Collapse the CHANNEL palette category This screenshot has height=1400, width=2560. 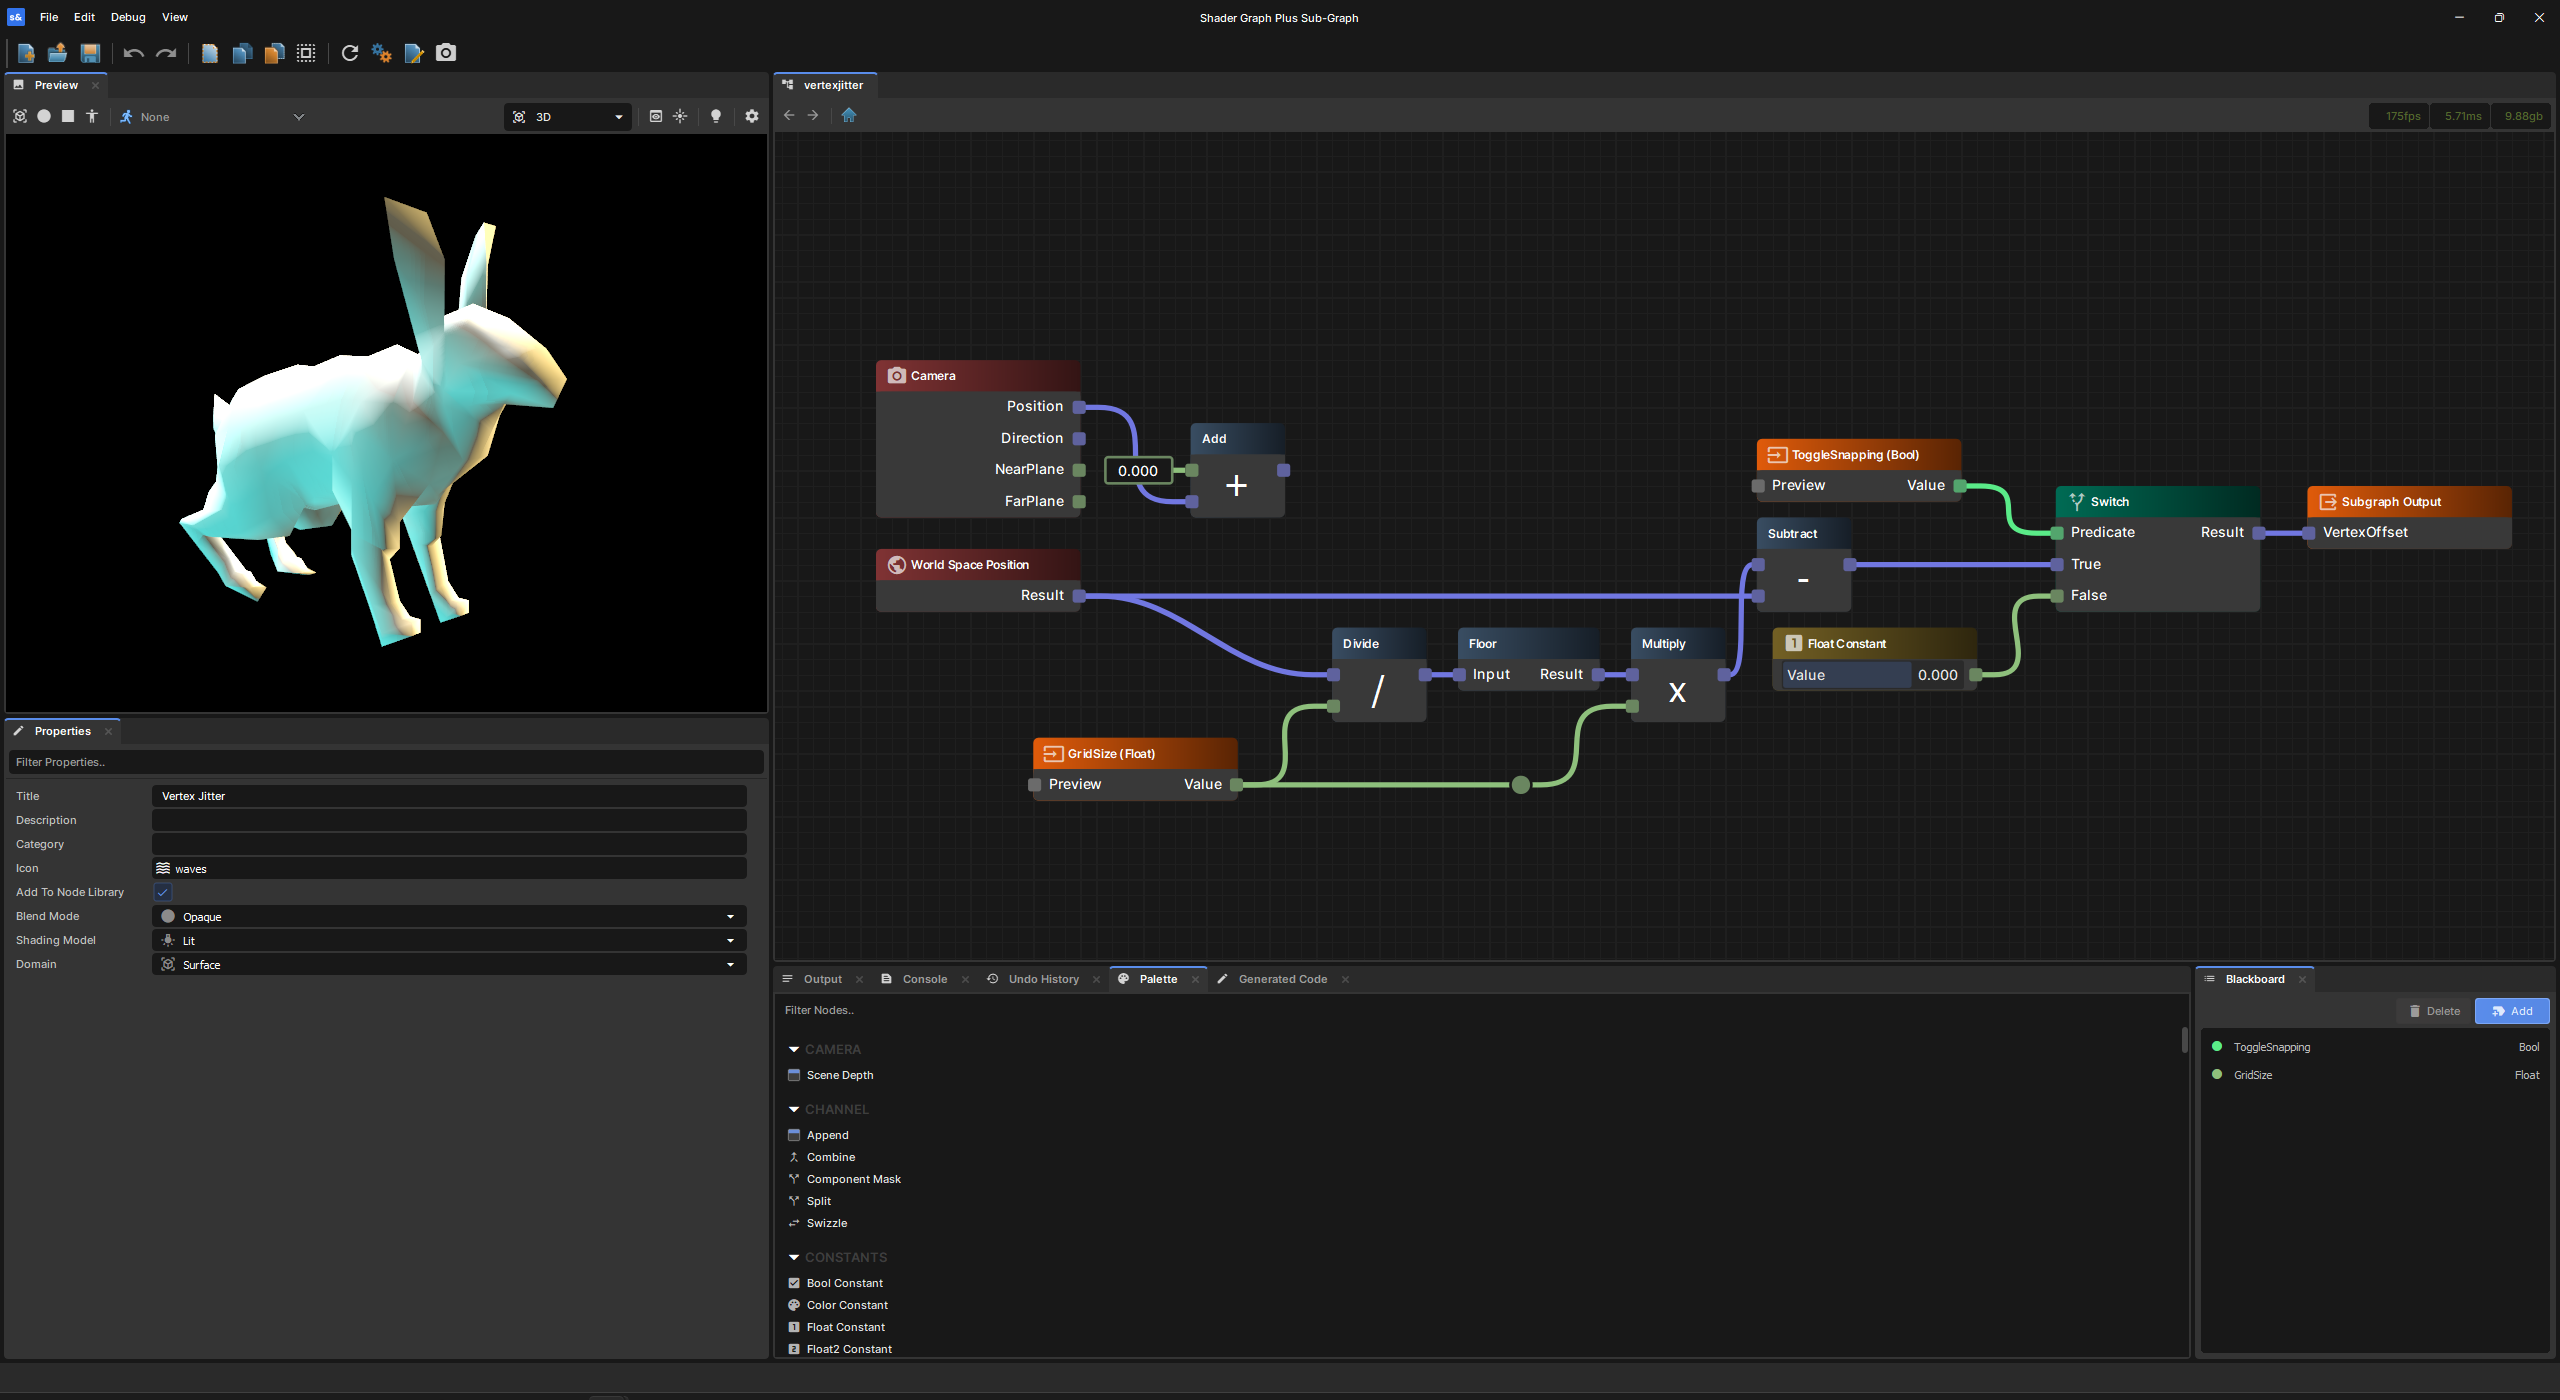coord(794,1109)
